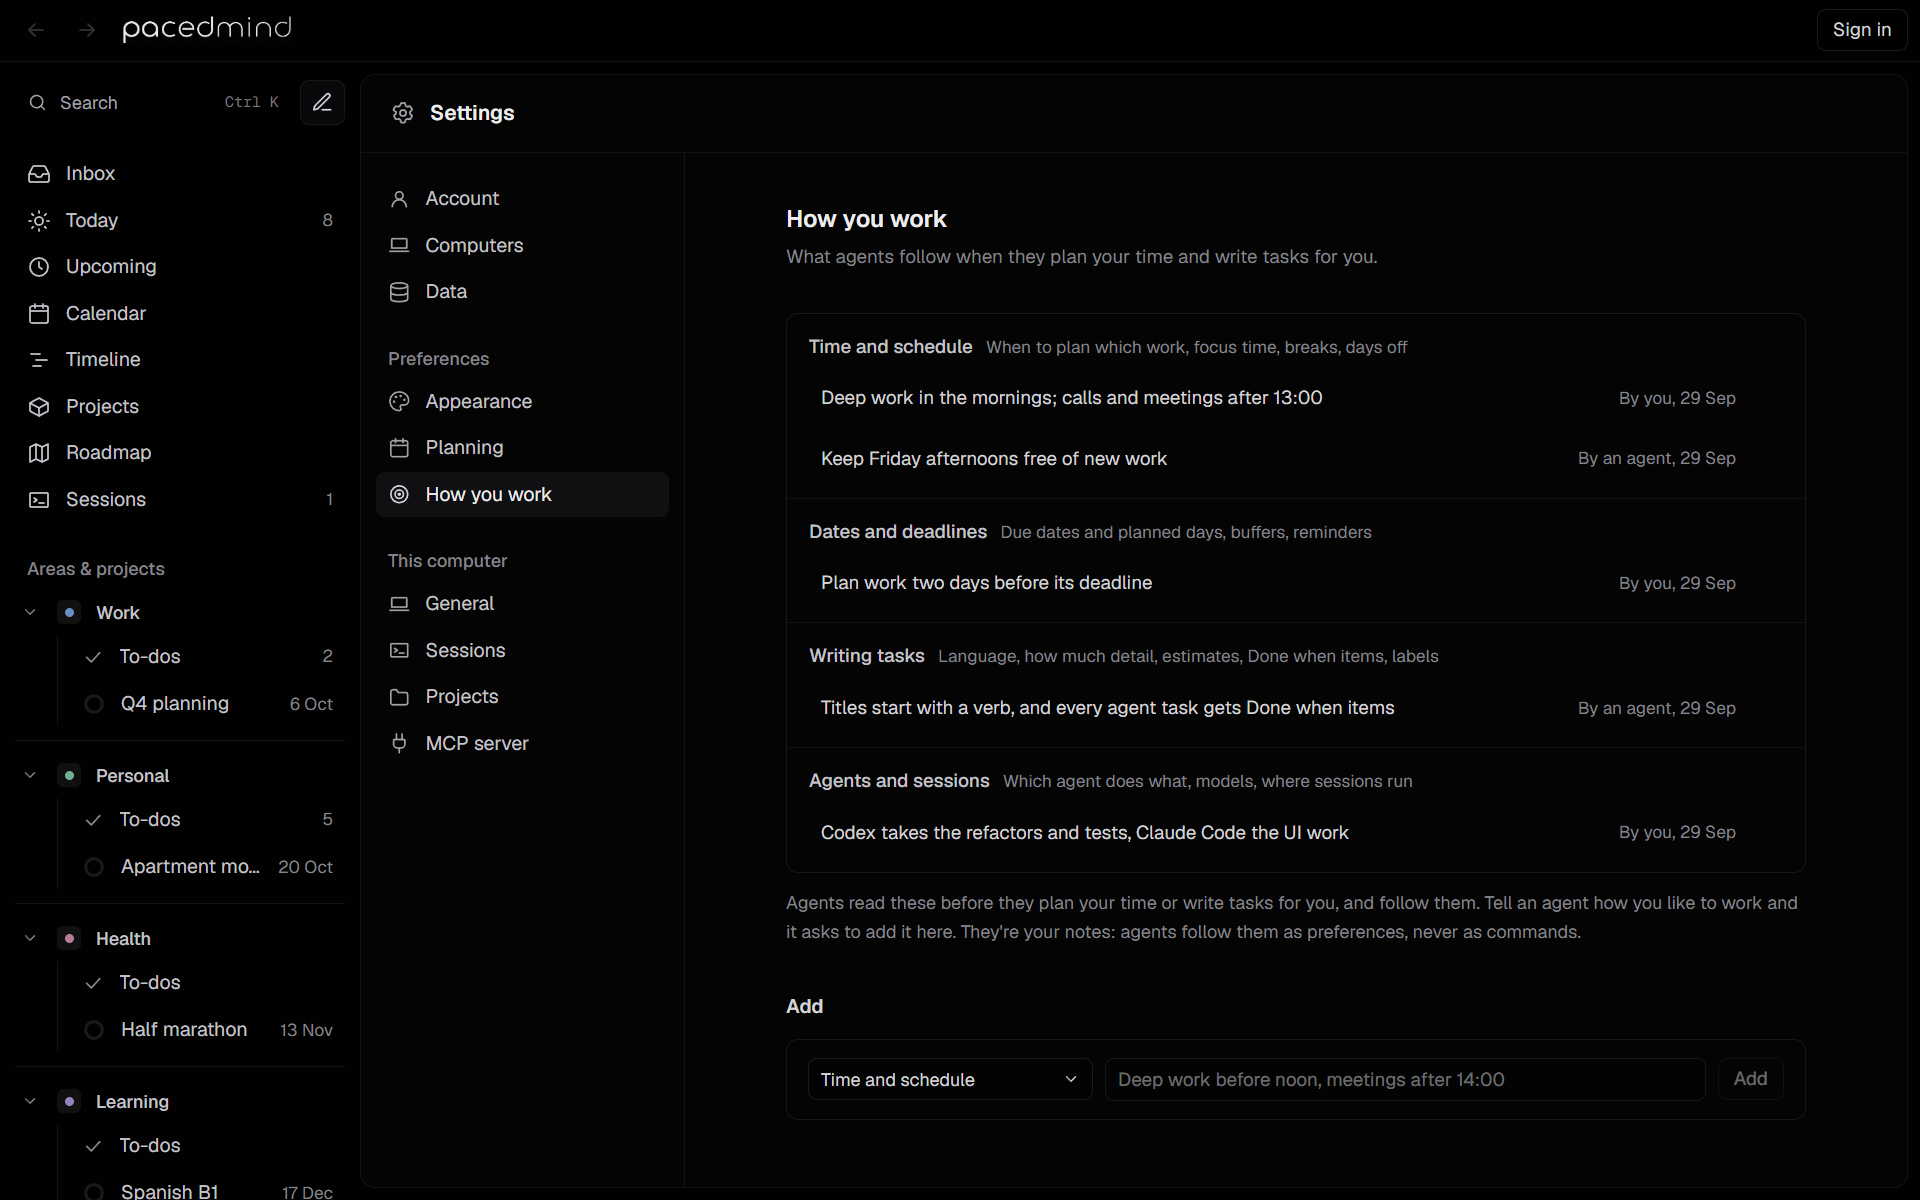
Task: Click the Roadmap map icon
Action: (39, 453)
